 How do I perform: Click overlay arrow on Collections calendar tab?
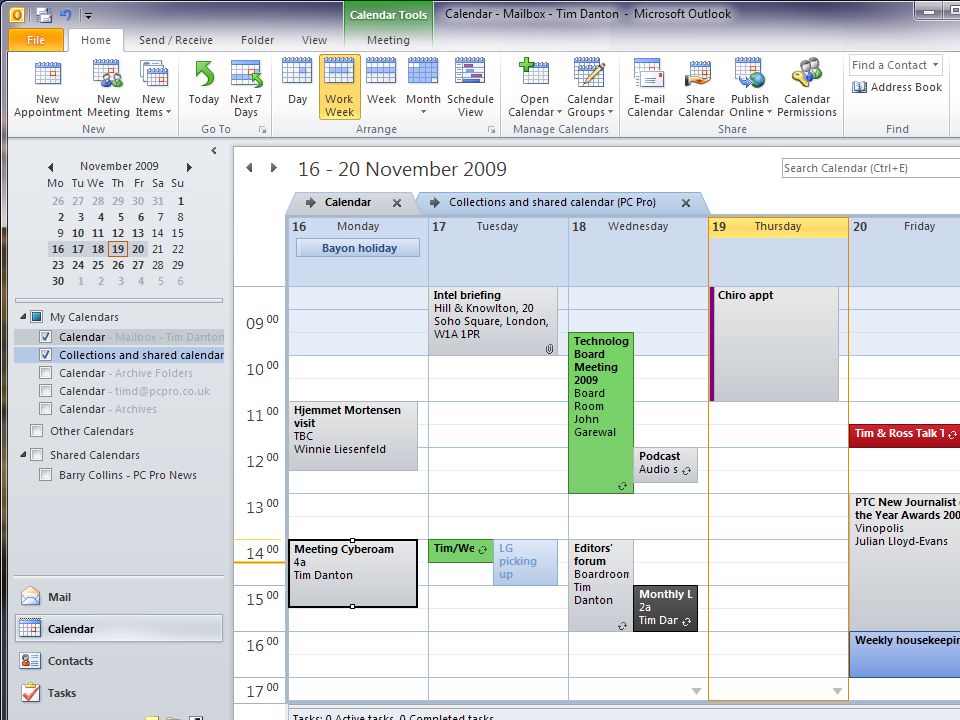pyautogui.click(x=435, y=202)
